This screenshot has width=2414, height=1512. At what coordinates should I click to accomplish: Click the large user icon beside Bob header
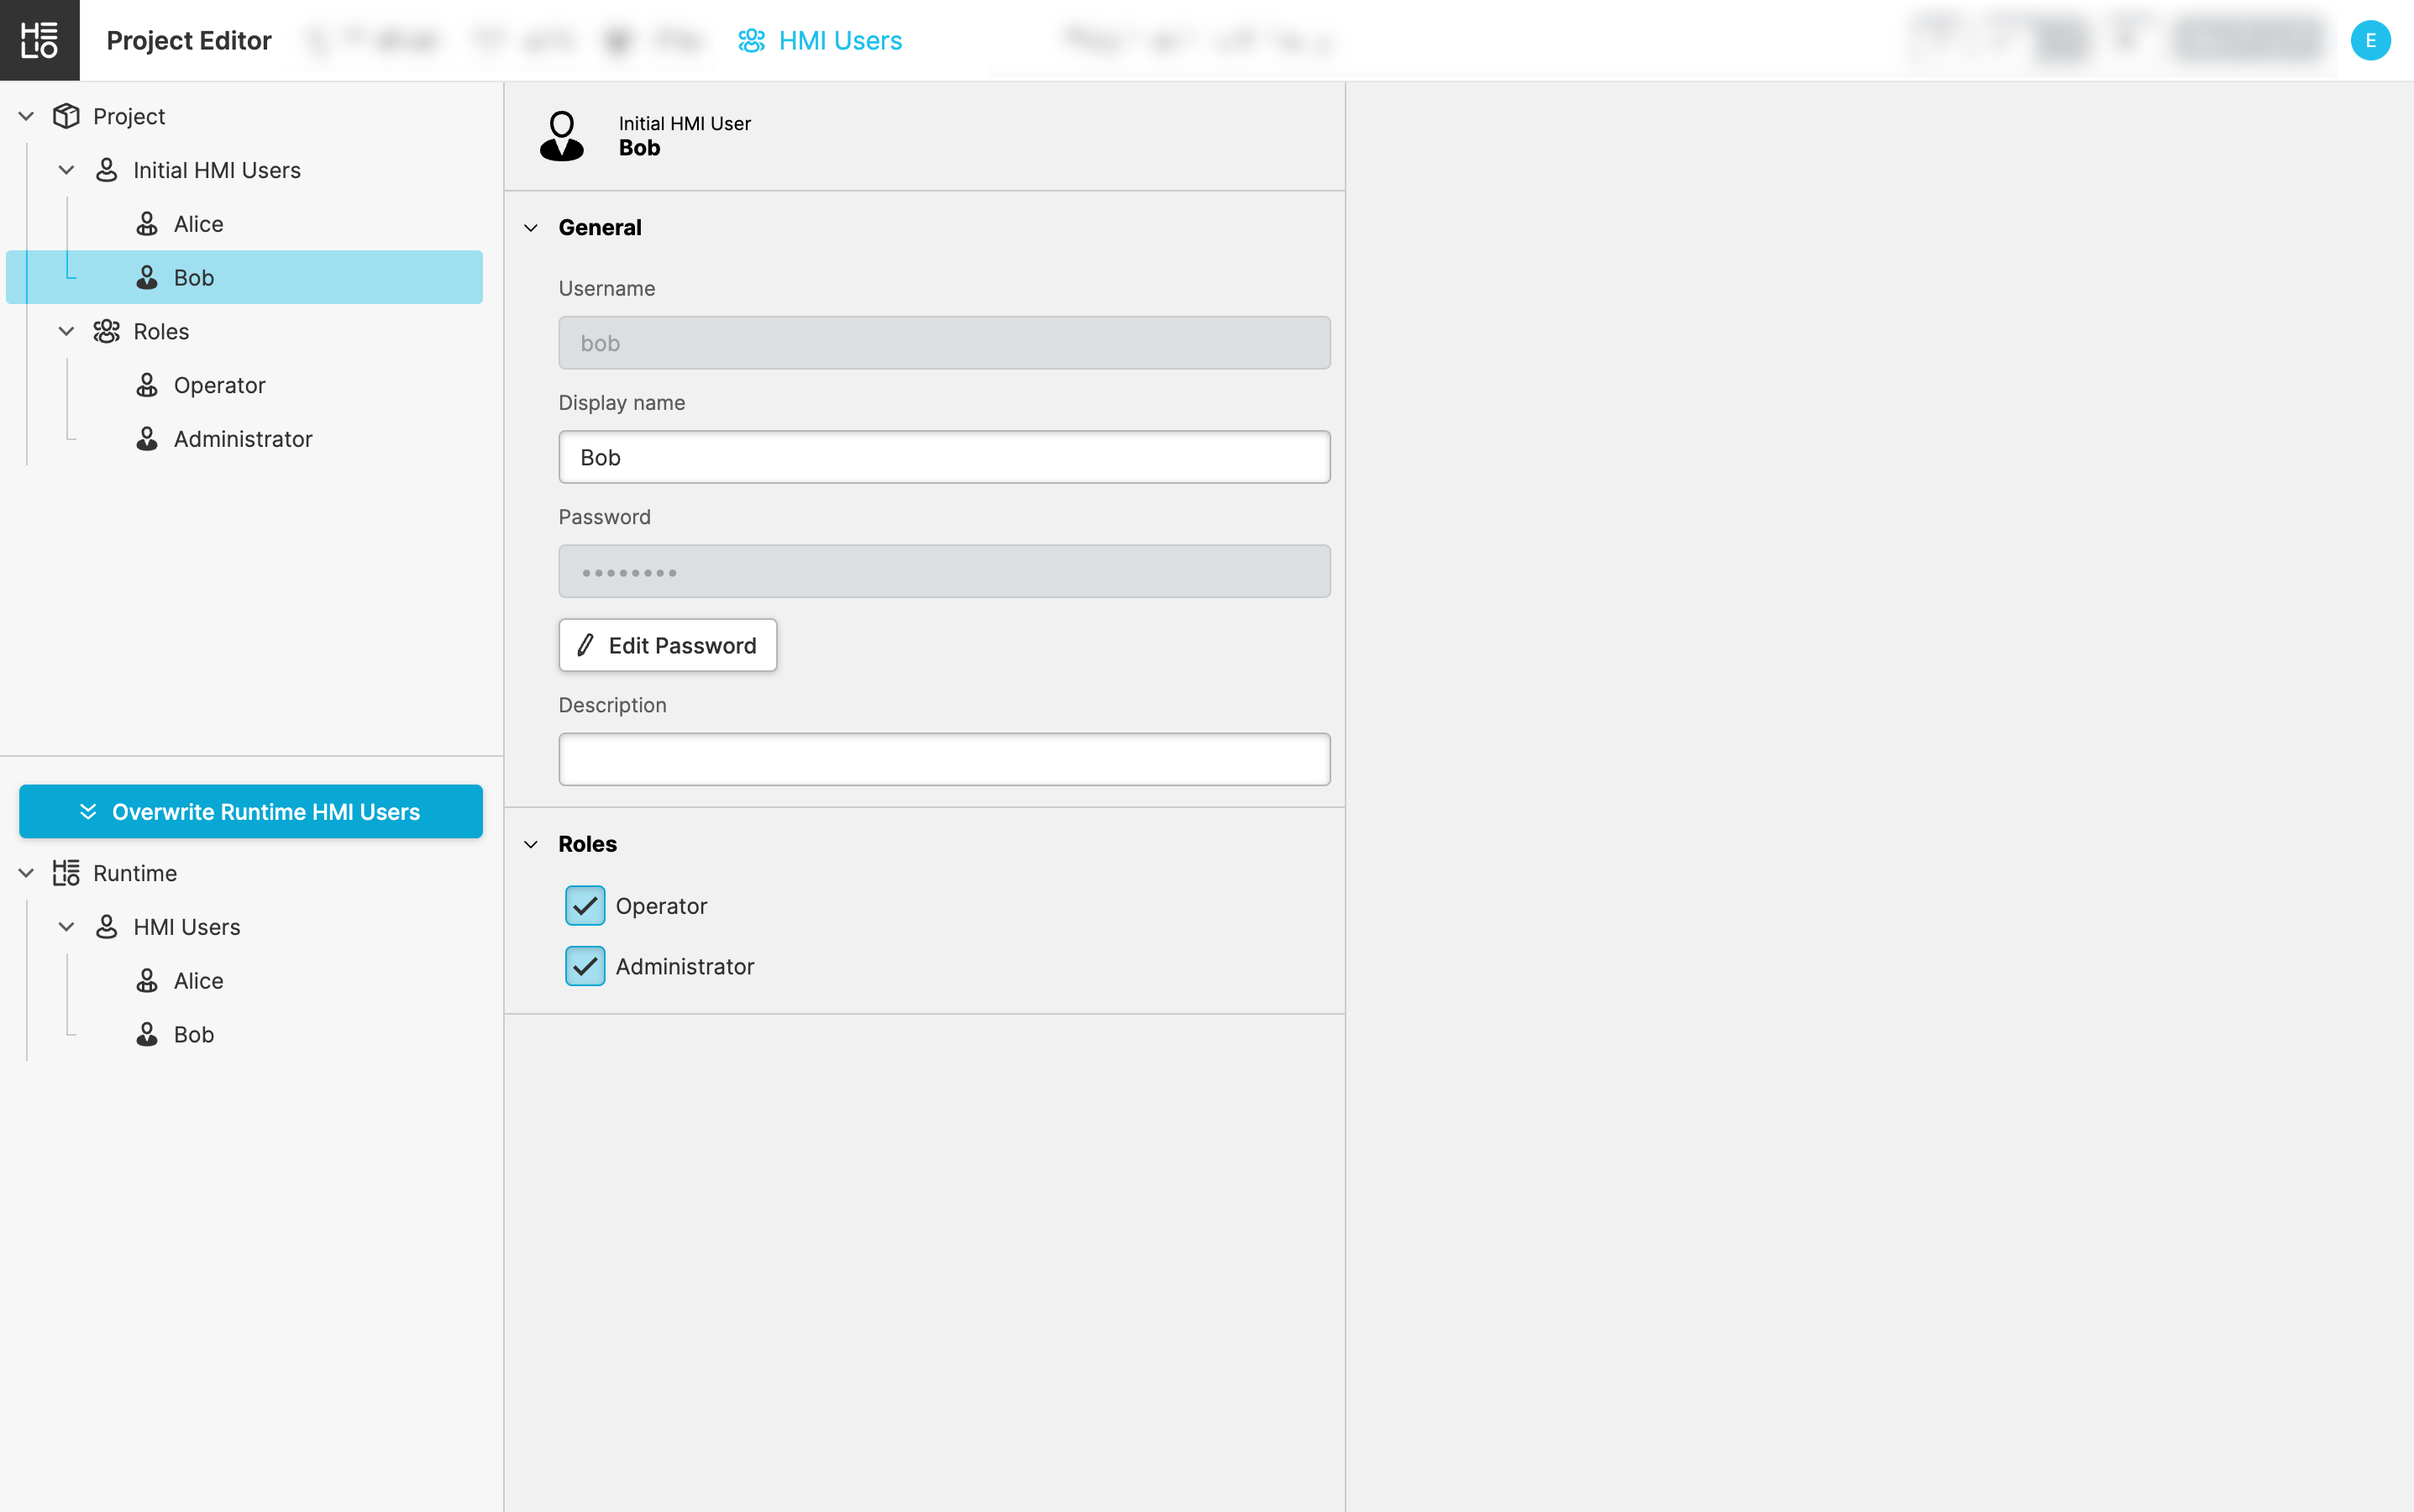point(561,136)
